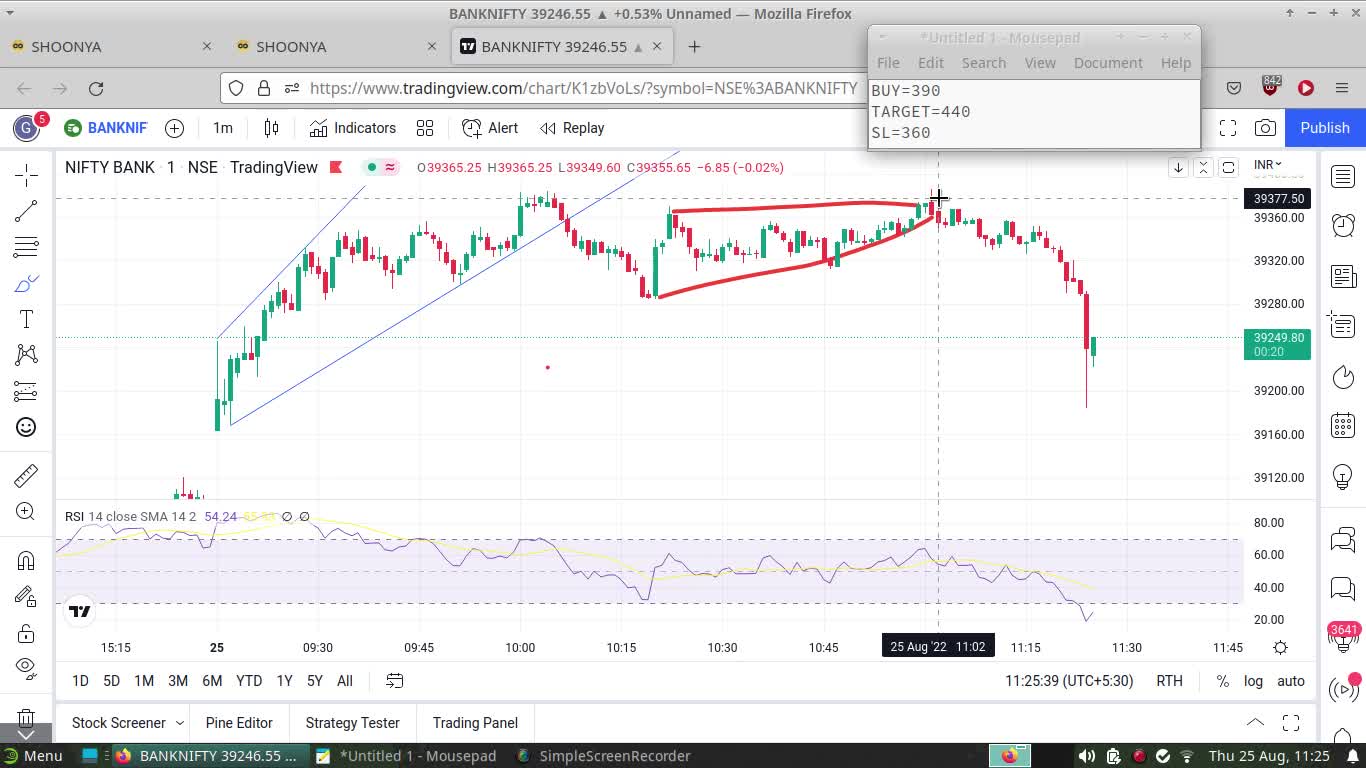Screen dimensions: 1366x768
Task: Open the calendar panel
Action: pos(1343,426)
